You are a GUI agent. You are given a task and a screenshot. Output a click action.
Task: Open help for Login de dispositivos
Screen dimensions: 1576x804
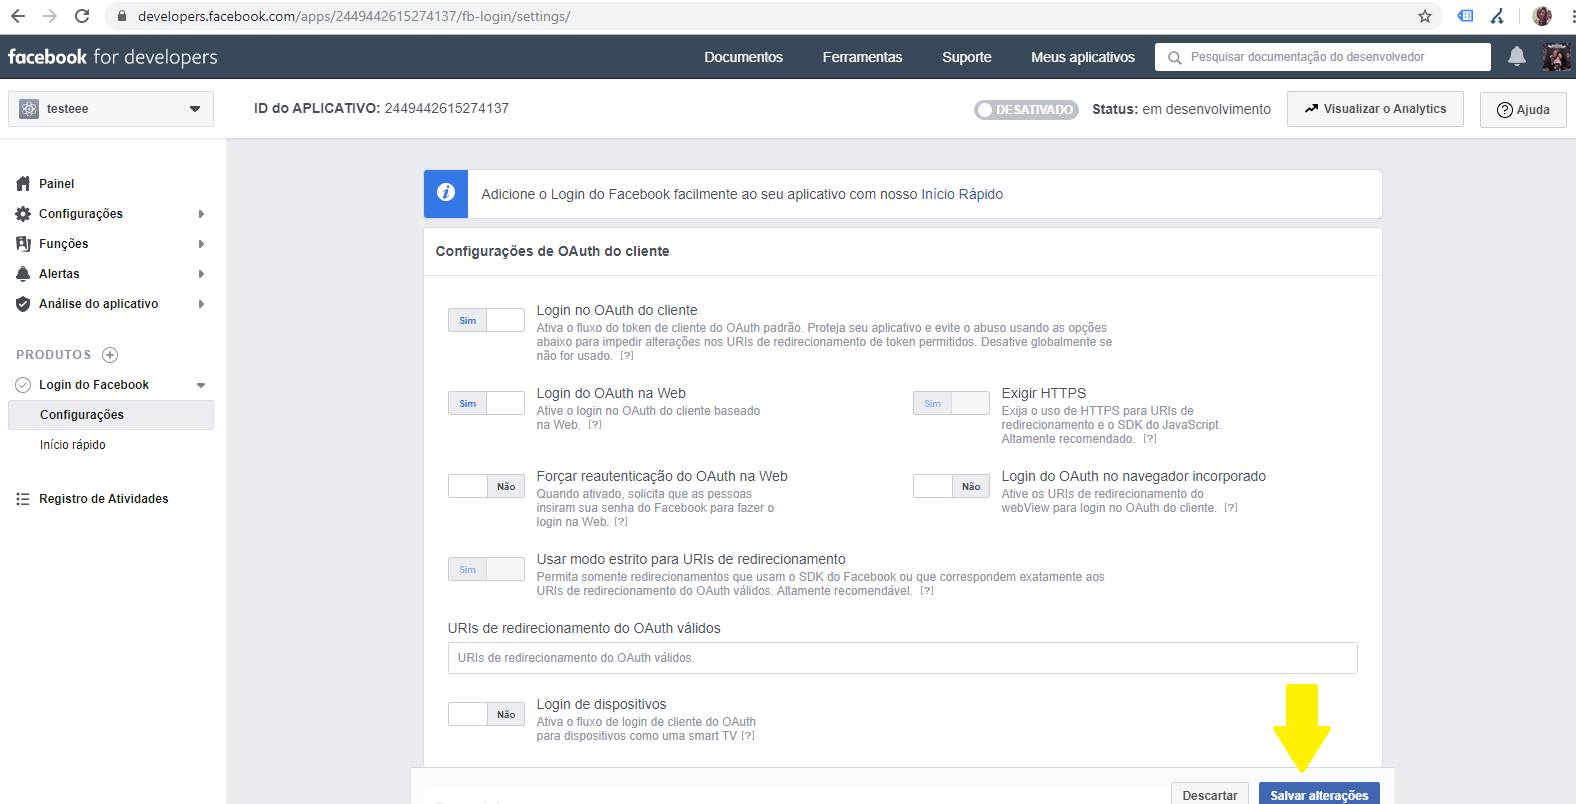[748, 736]
